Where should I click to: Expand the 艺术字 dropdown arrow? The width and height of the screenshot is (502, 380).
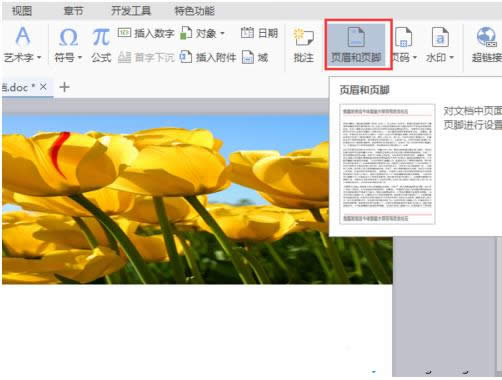tap(39, 58)
